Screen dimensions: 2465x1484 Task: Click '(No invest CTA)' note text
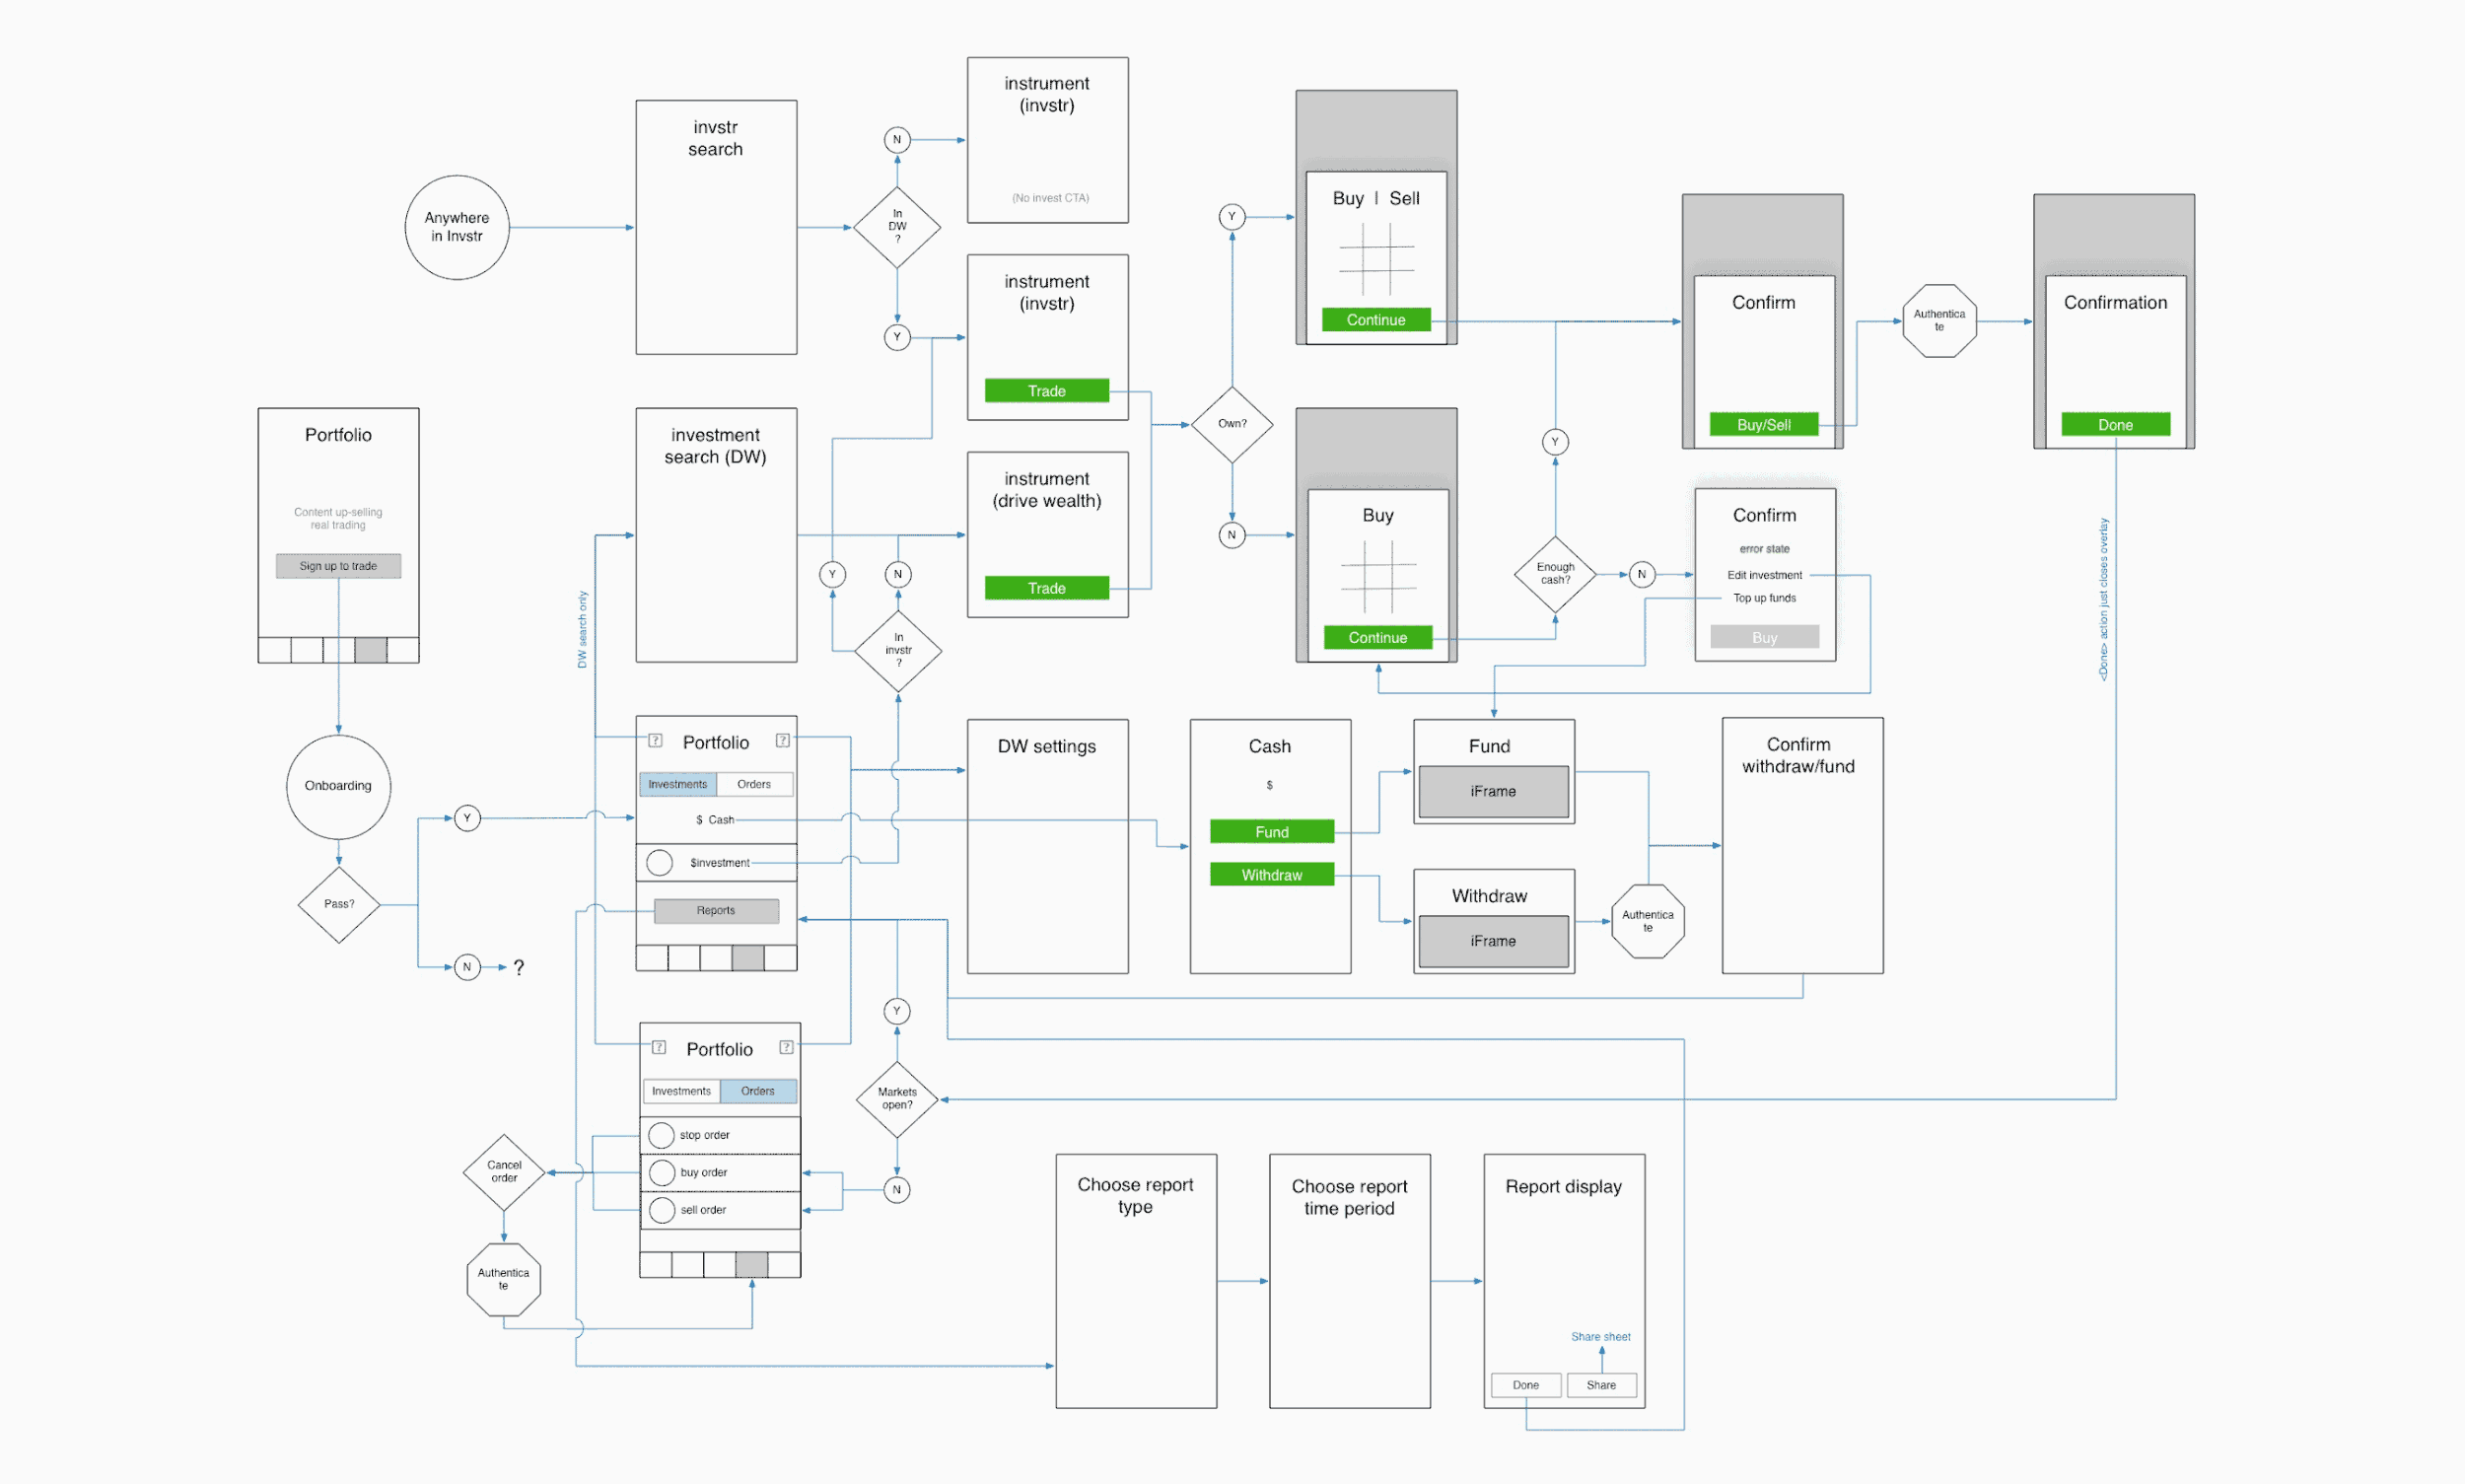[x=1050, y=198]
